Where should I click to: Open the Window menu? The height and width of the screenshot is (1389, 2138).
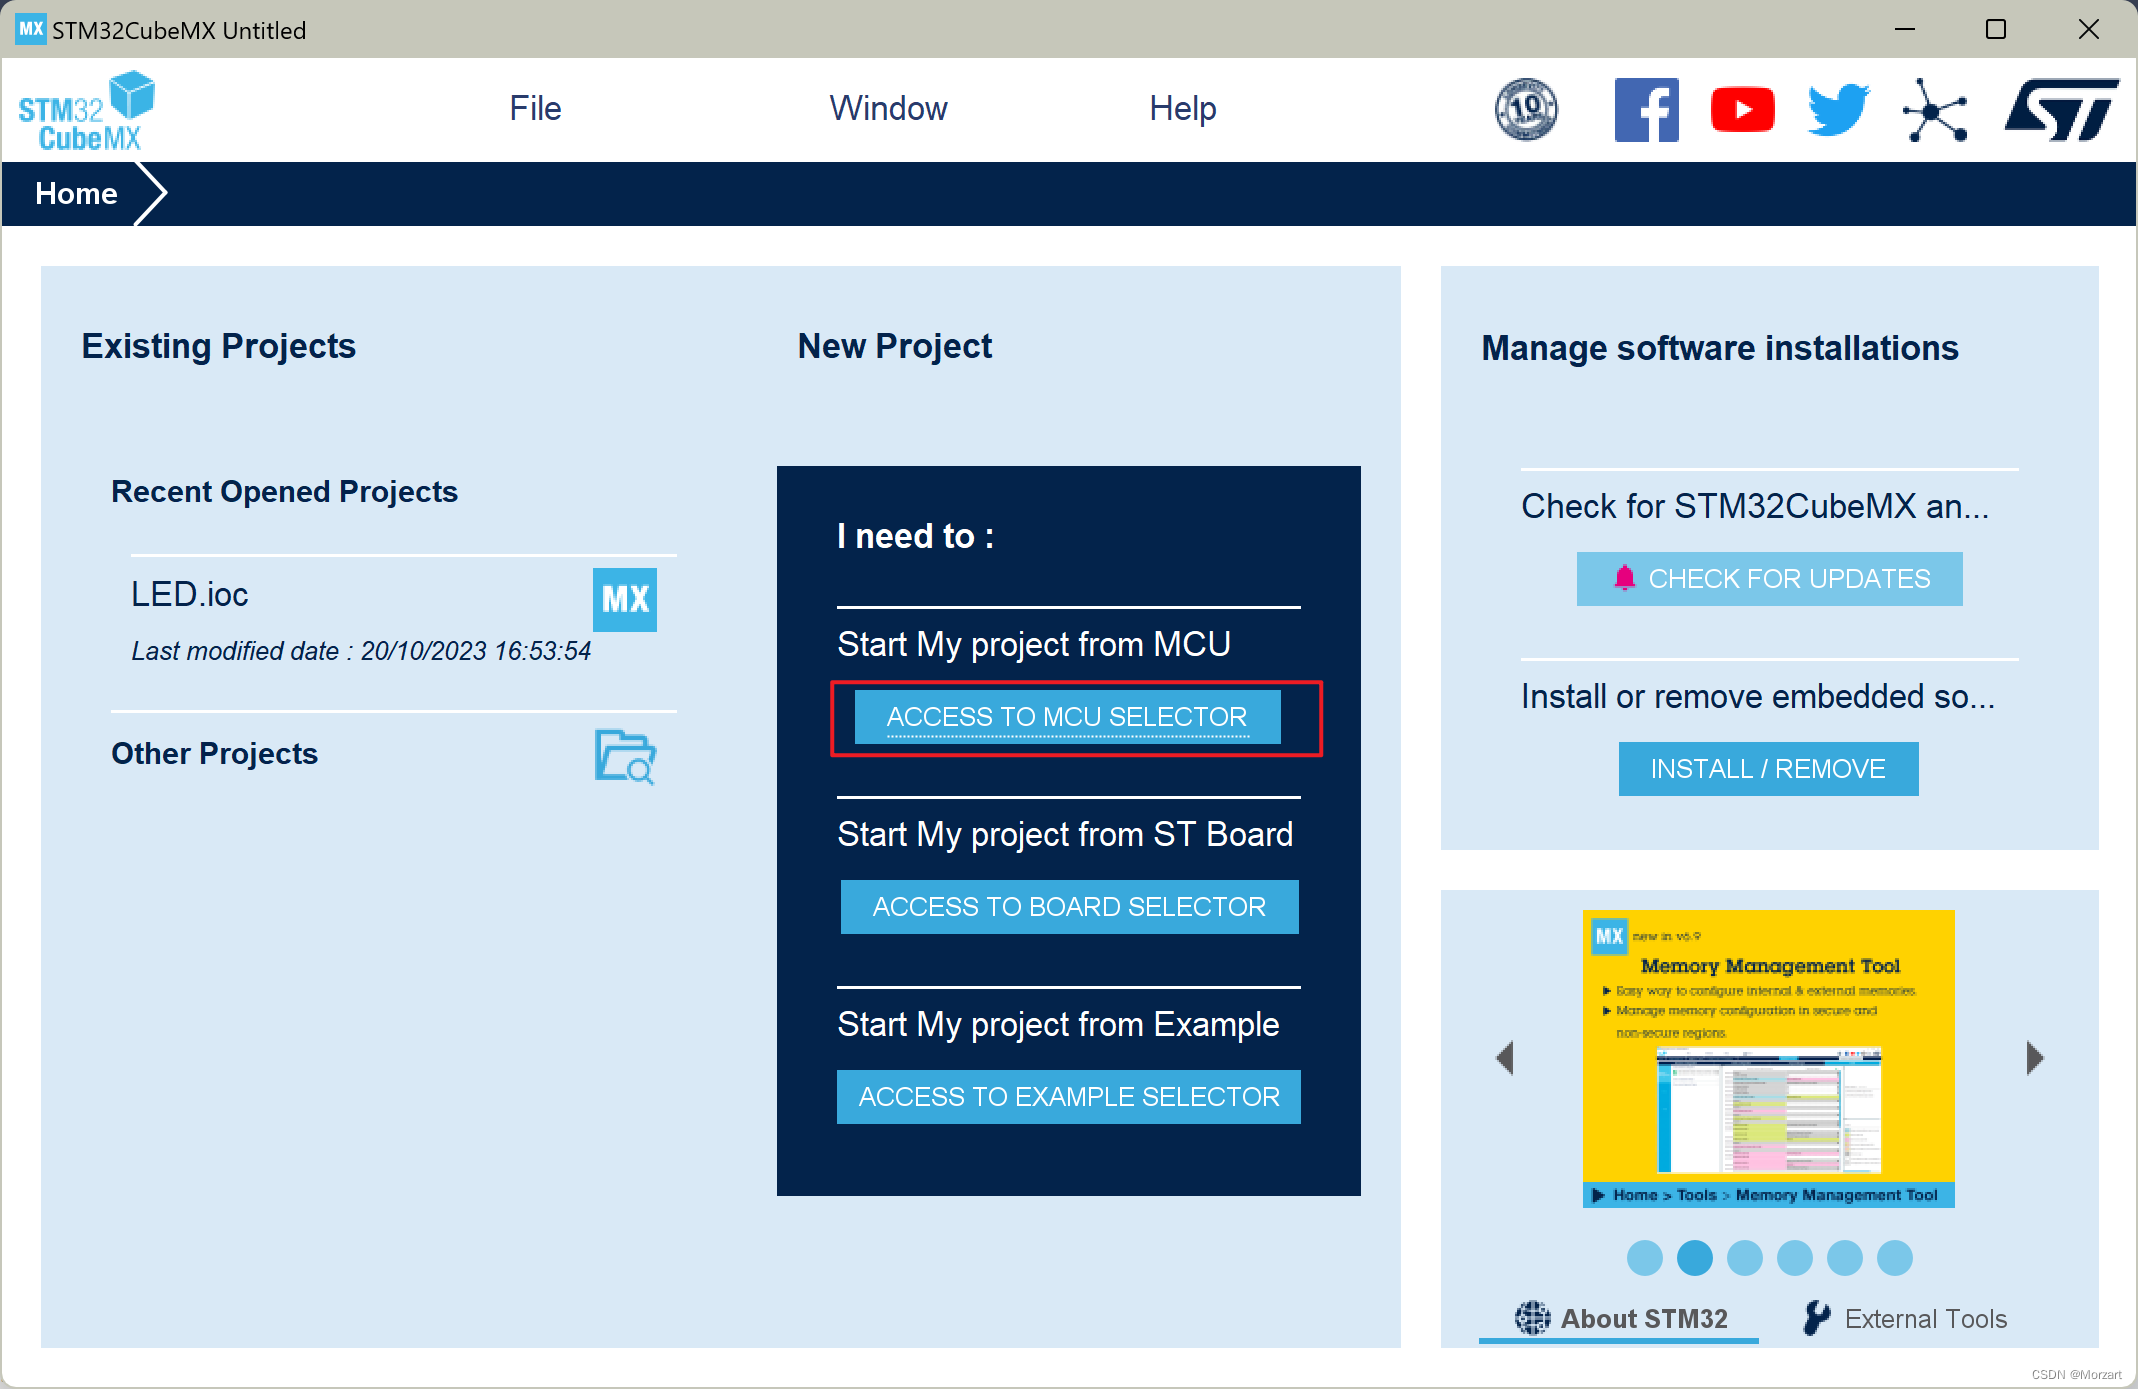pos(888,108)
